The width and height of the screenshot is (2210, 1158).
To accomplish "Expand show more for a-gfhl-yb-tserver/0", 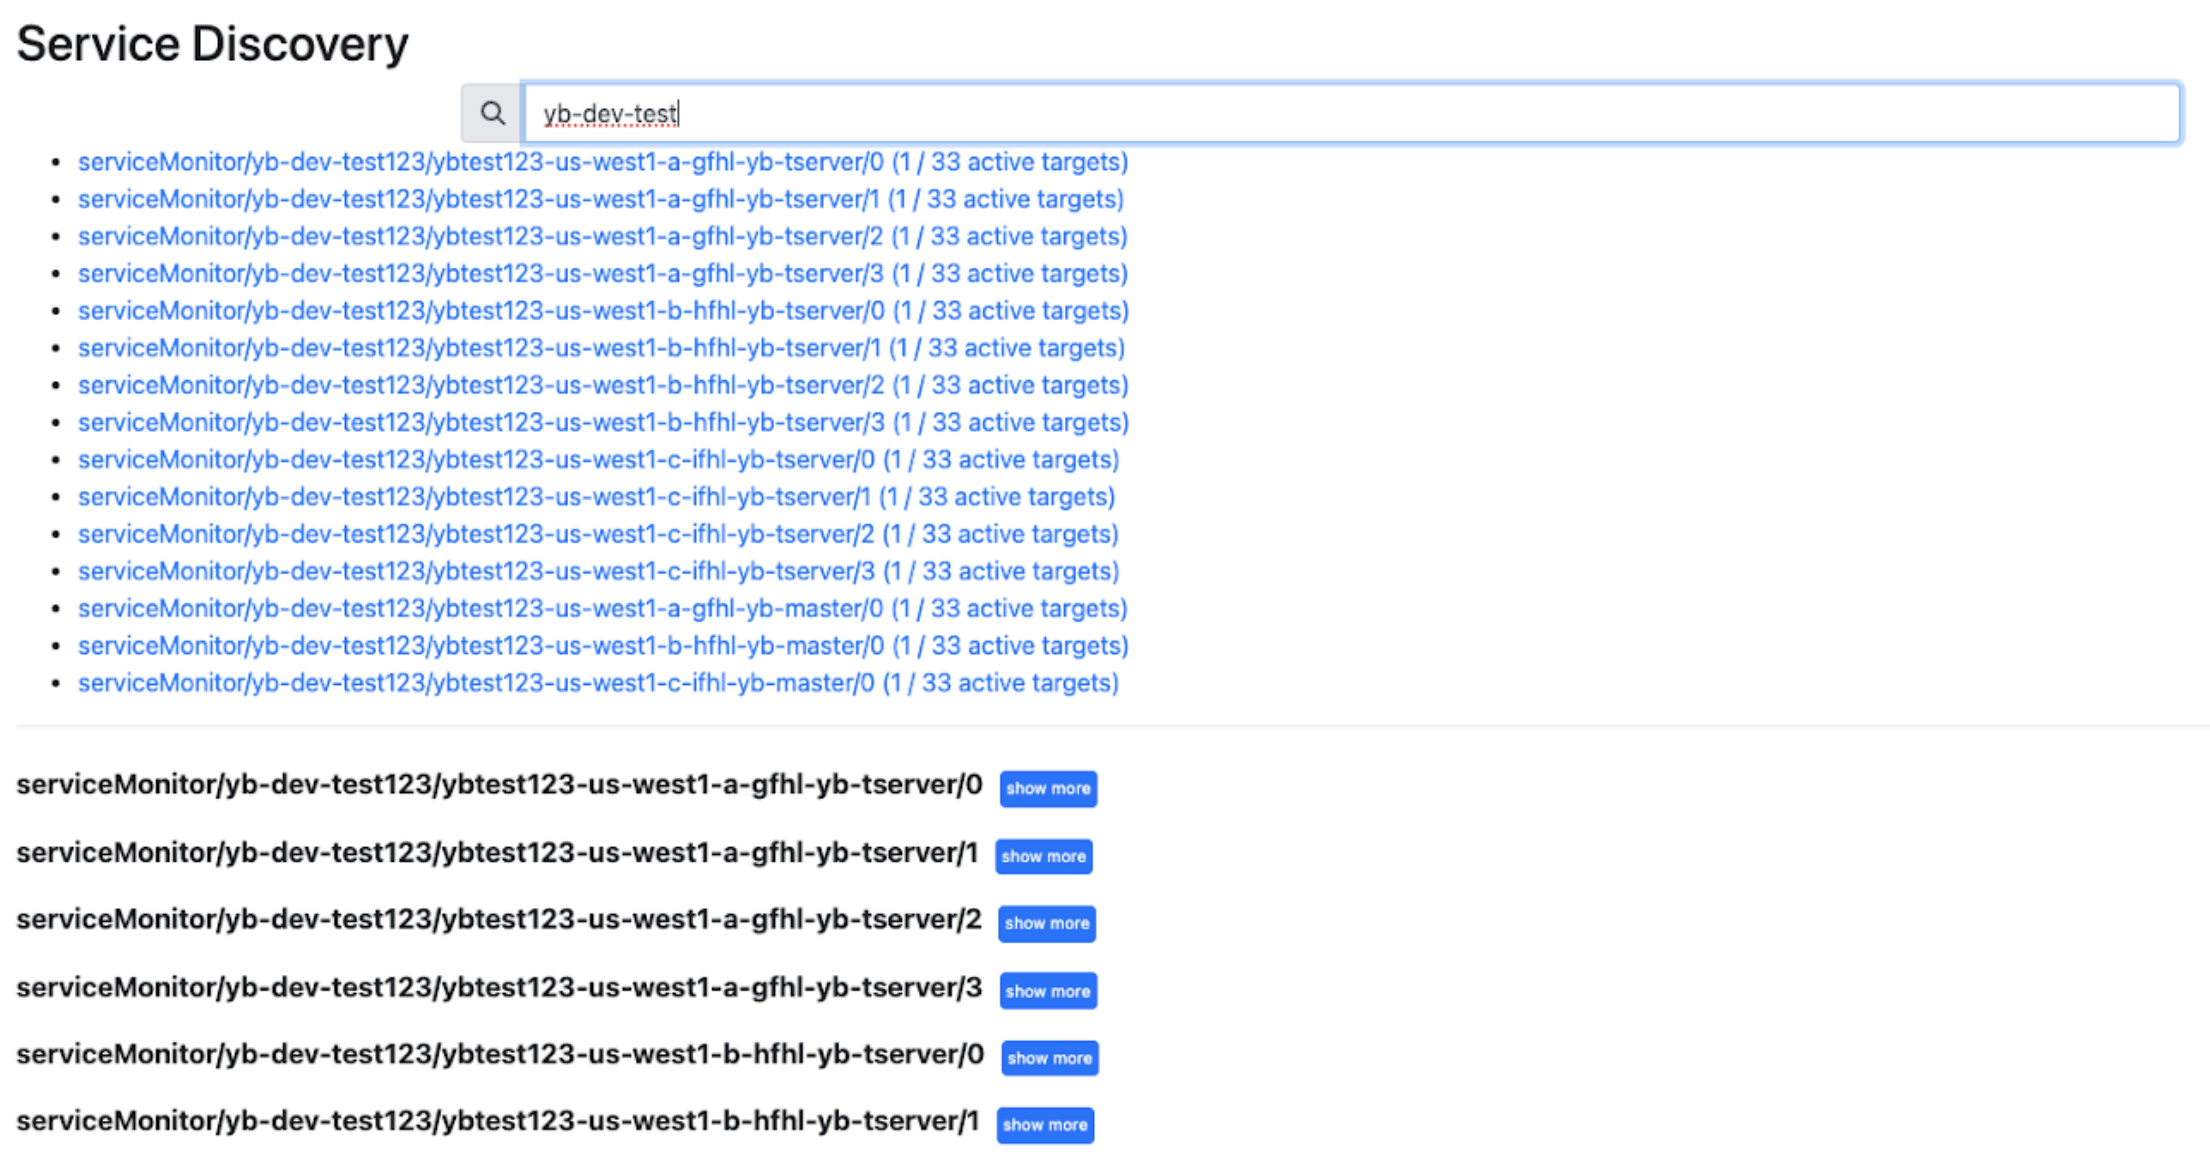I will (x=1048, y=789).
